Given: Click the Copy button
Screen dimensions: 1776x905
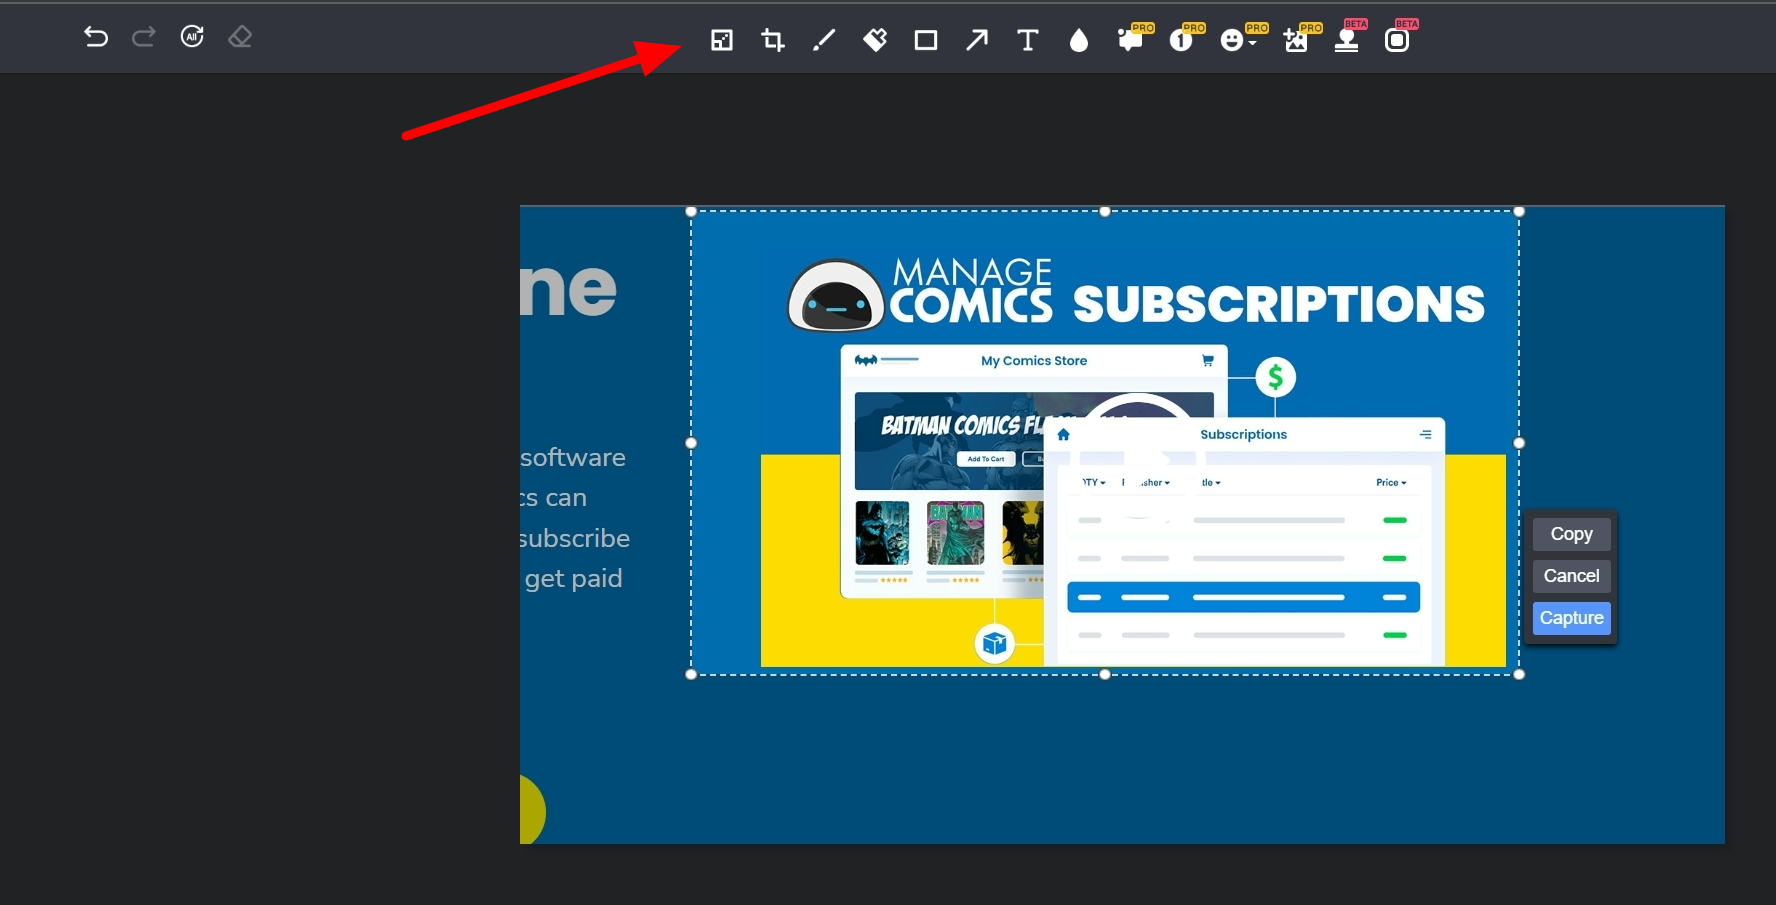Looking at the screenshot, I should tap(1571, 534).
